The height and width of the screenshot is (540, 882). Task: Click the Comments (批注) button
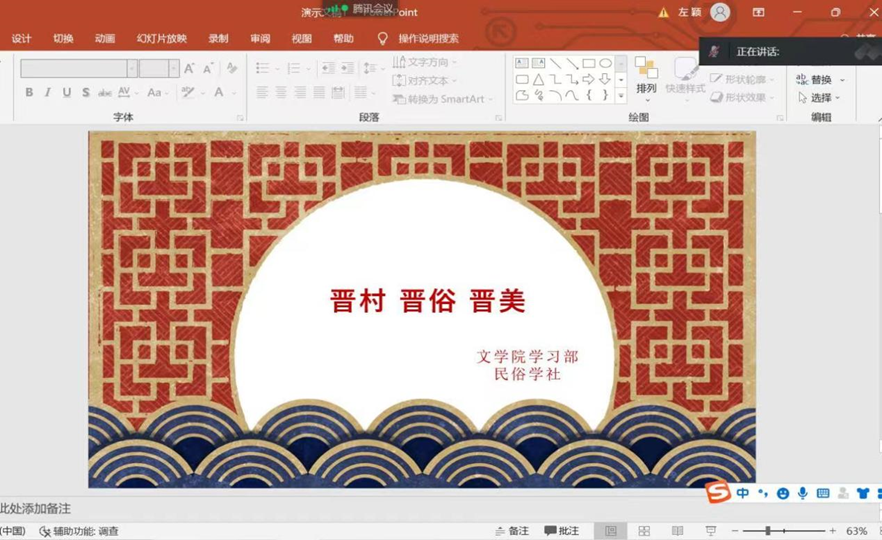click(x=561, y=531)
